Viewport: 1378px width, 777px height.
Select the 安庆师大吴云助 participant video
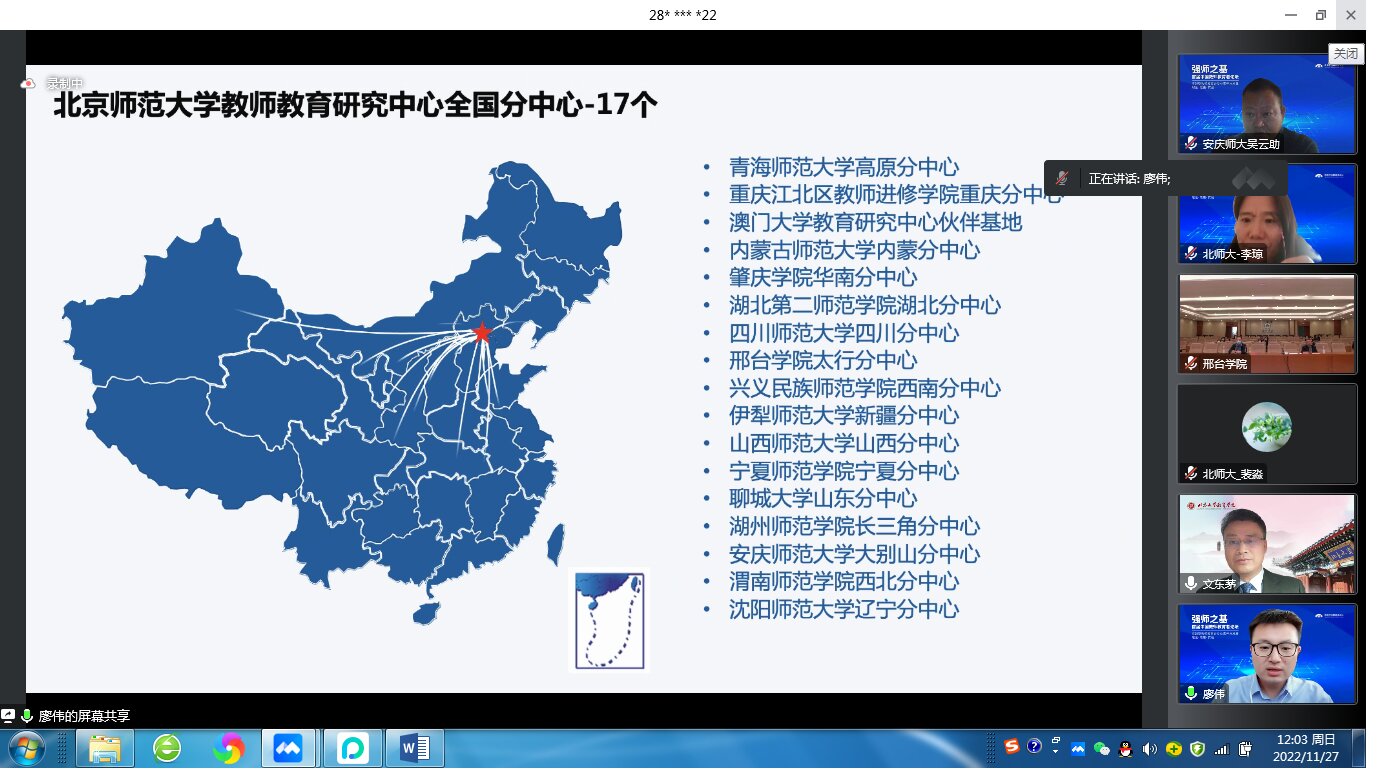tap(1267, 104)
